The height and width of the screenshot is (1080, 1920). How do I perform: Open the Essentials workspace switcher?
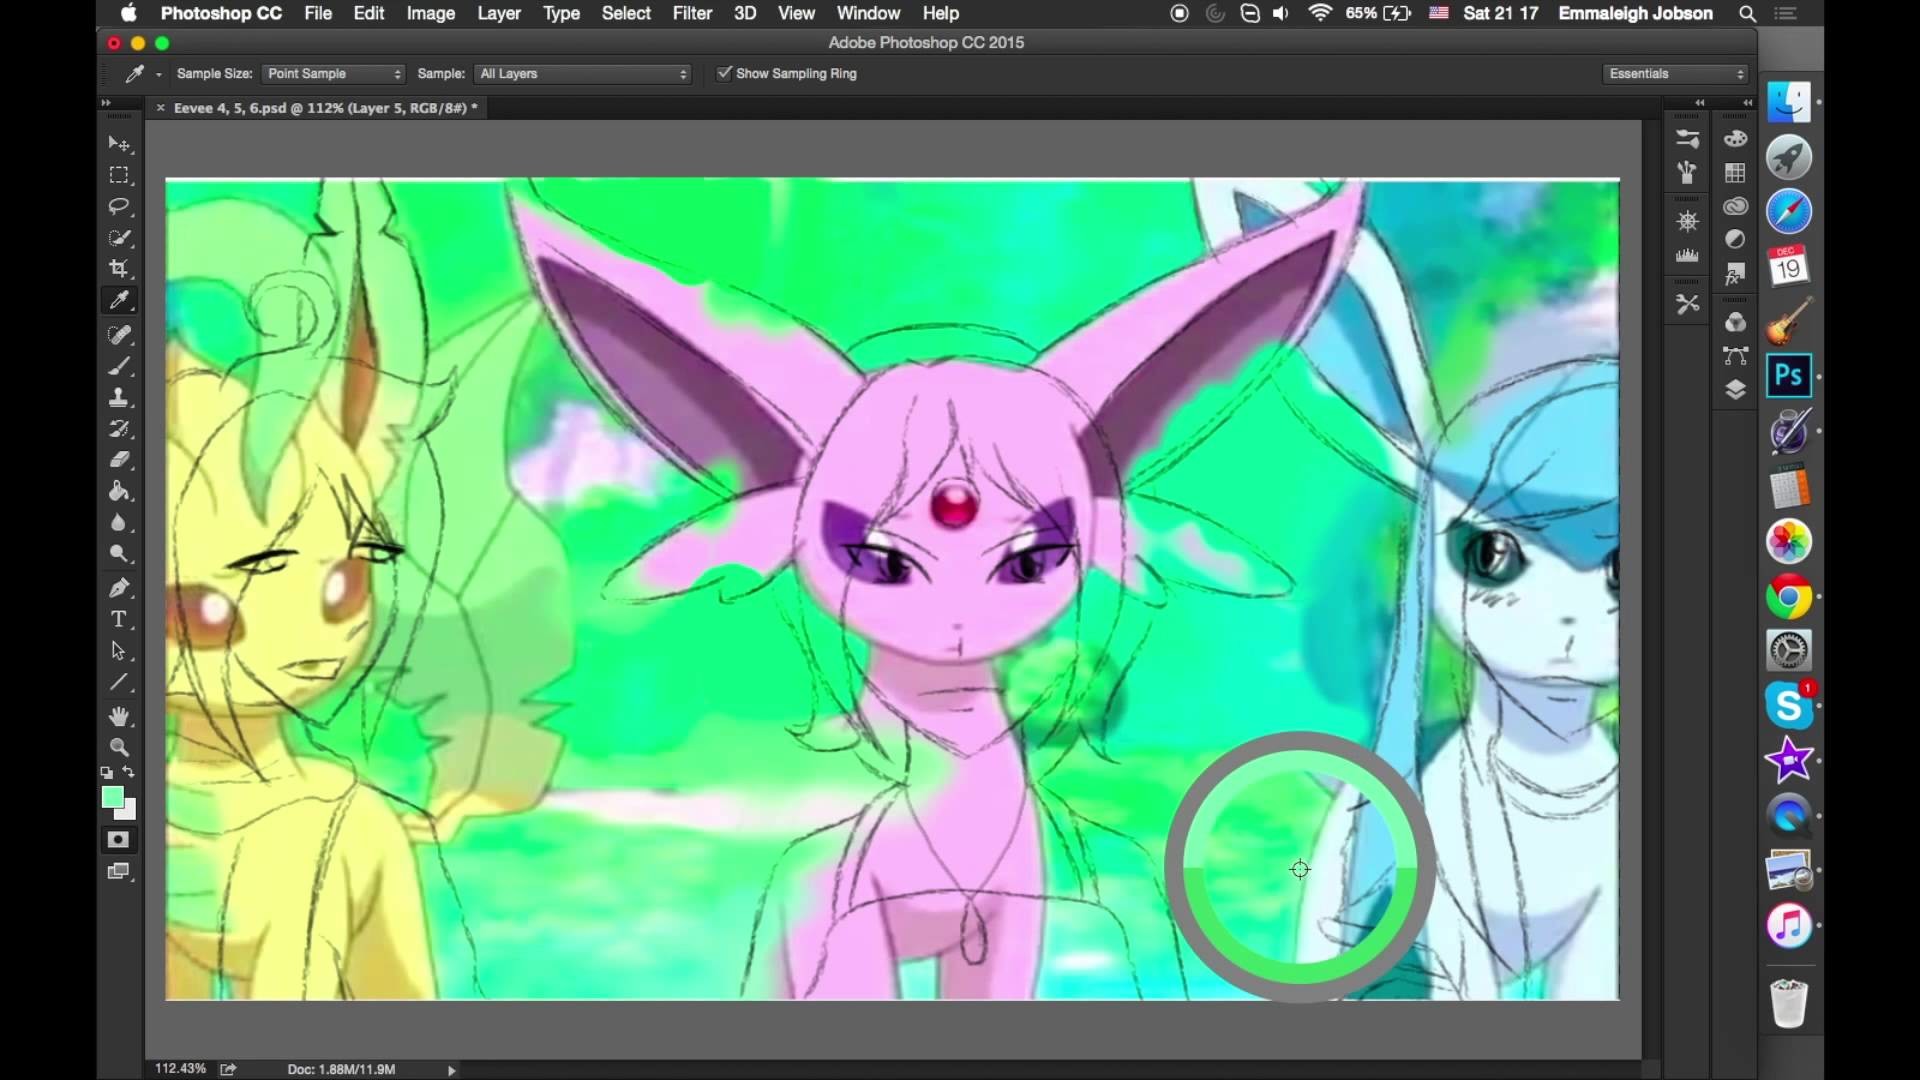pyautogui.click(x=1675, y=74)
